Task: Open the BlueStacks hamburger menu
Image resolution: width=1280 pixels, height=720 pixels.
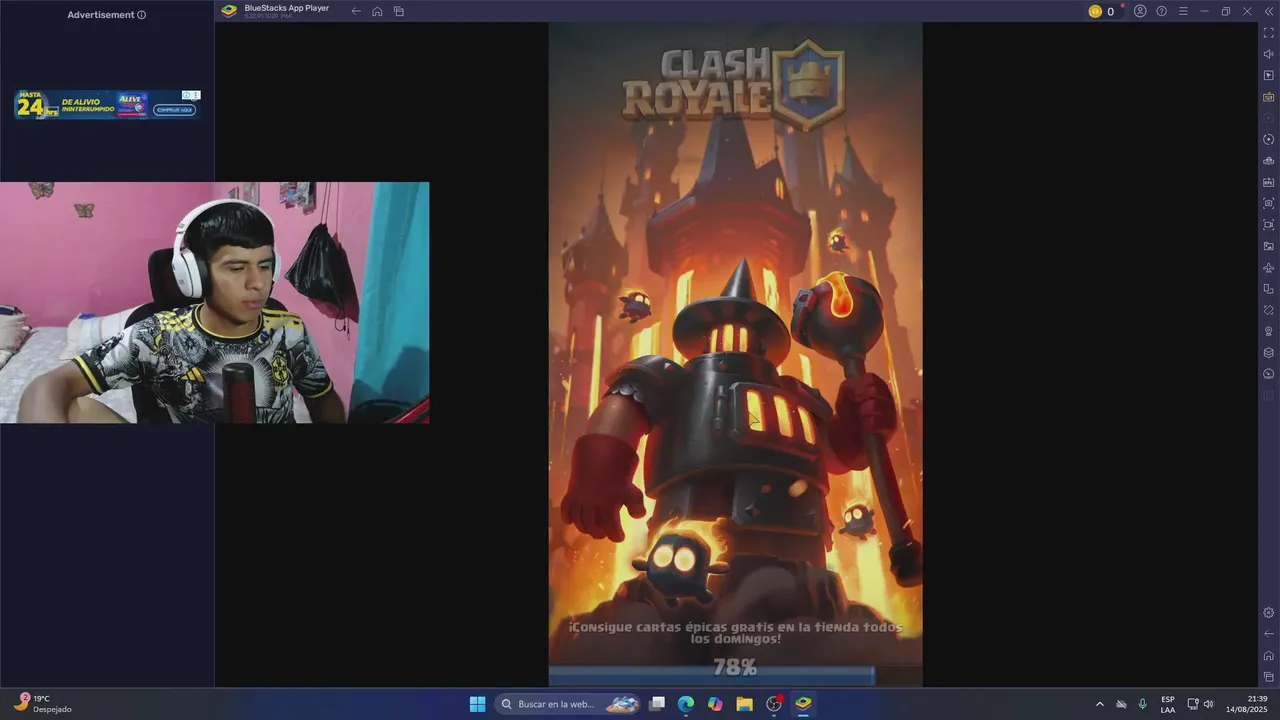Action: pos(1183,11)
